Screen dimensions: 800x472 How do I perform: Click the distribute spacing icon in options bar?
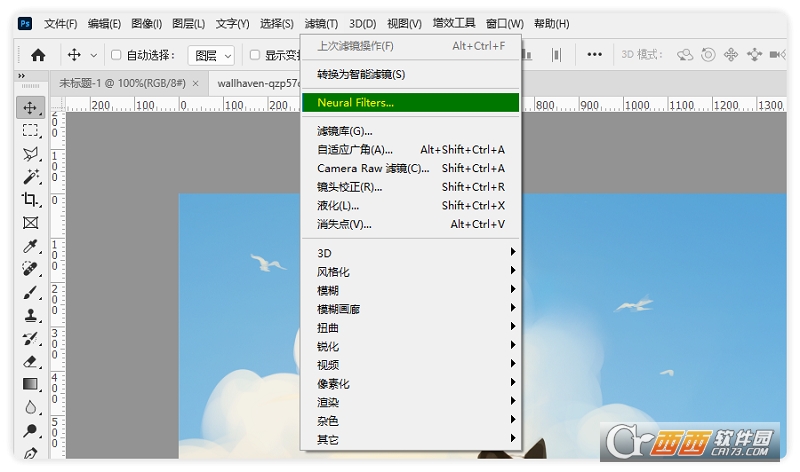point(557,55)
